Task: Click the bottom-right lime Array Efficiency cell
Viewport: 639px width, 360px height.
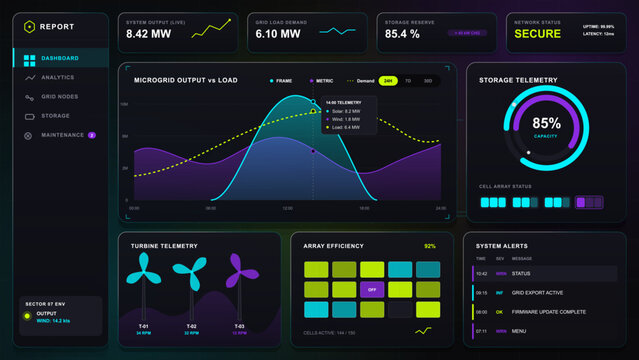Action: click(x=428, y=309)
